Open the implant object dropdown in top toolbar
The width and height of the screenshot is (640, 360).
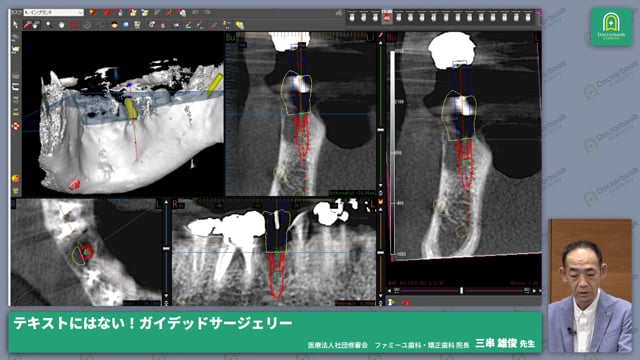click(x=53, y=13)
